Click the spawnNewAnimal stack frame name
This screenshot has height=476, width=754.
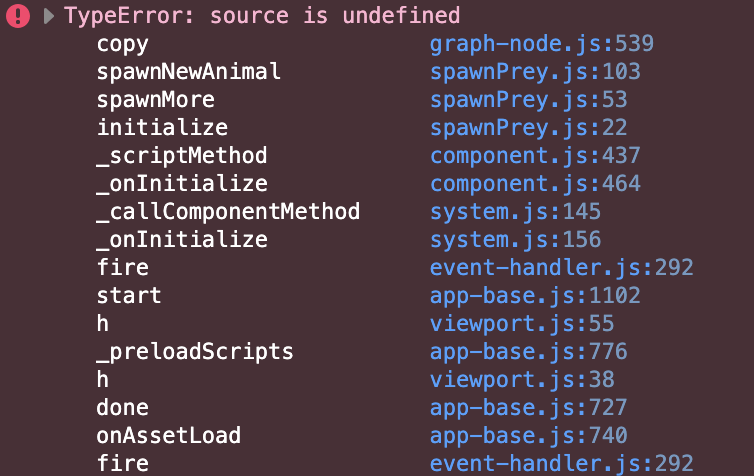(x=188, y=72)
